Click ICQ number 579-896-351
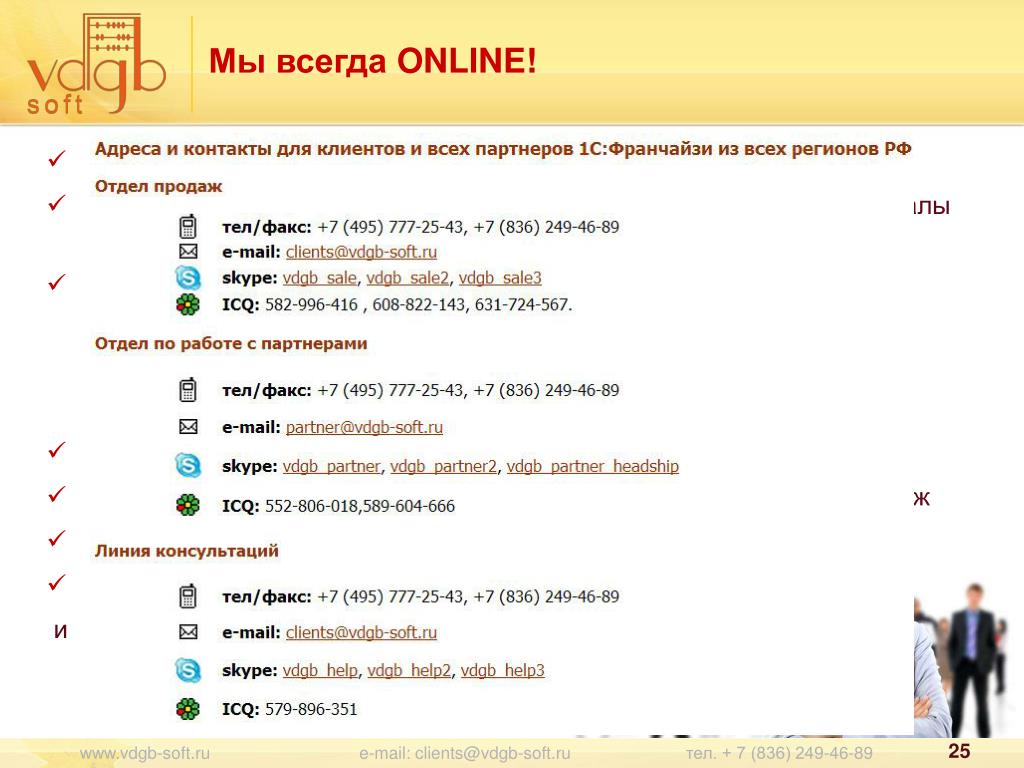 (x=311, y=709)
